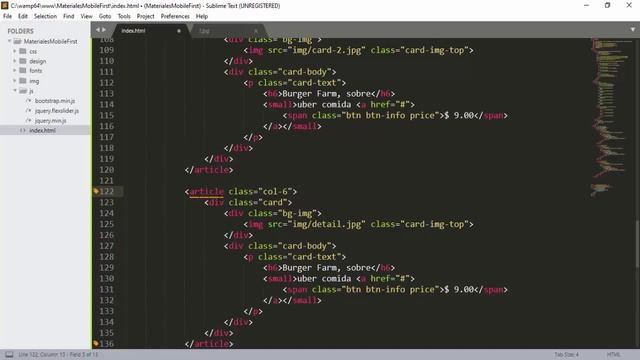Open the HTML syntax selector in status bar
The image size is (640, 360).
pyautogui.click(x=613, y=354)
